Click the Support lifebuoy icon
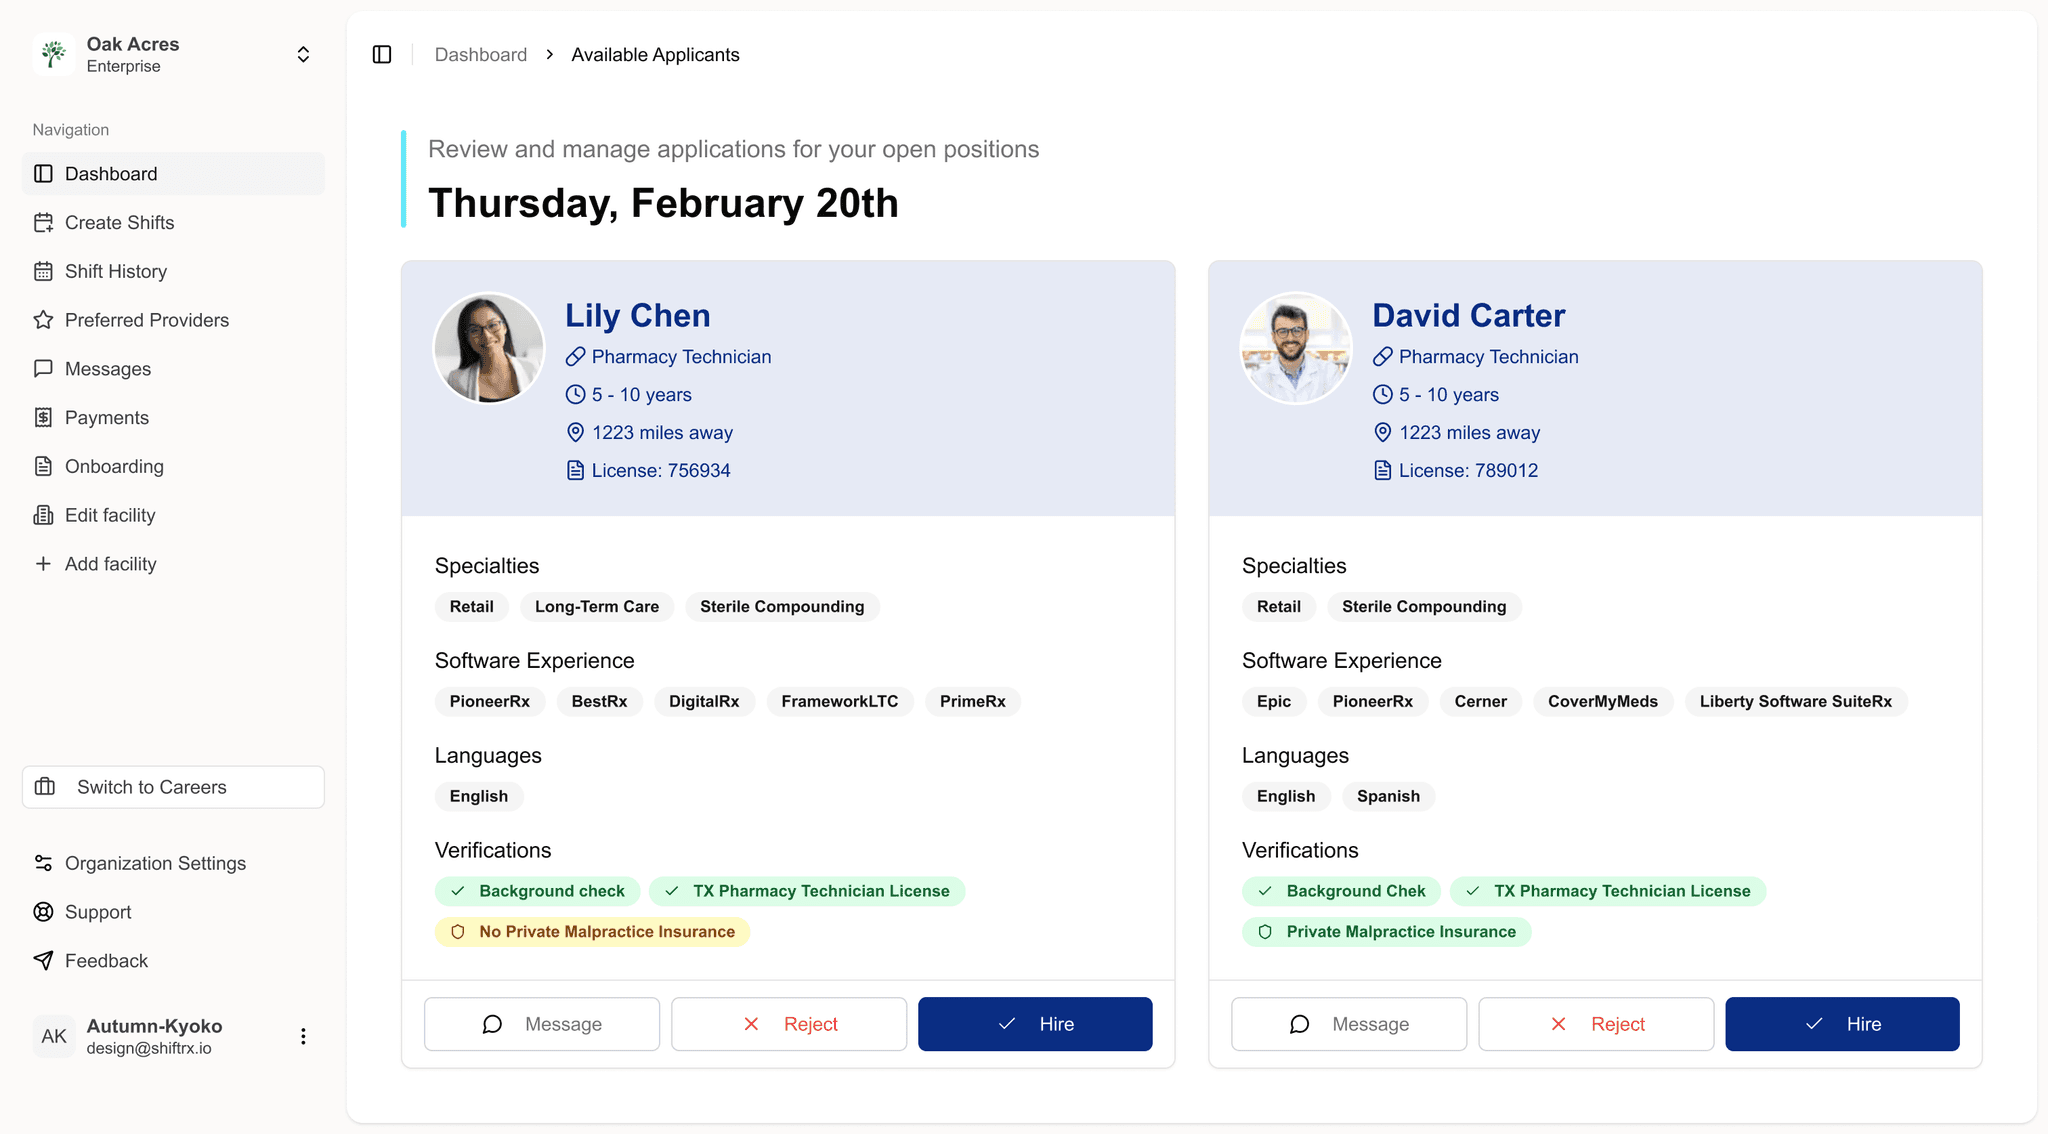Viewport: 2048px width, 1134px height. click(x=43, y=912)
